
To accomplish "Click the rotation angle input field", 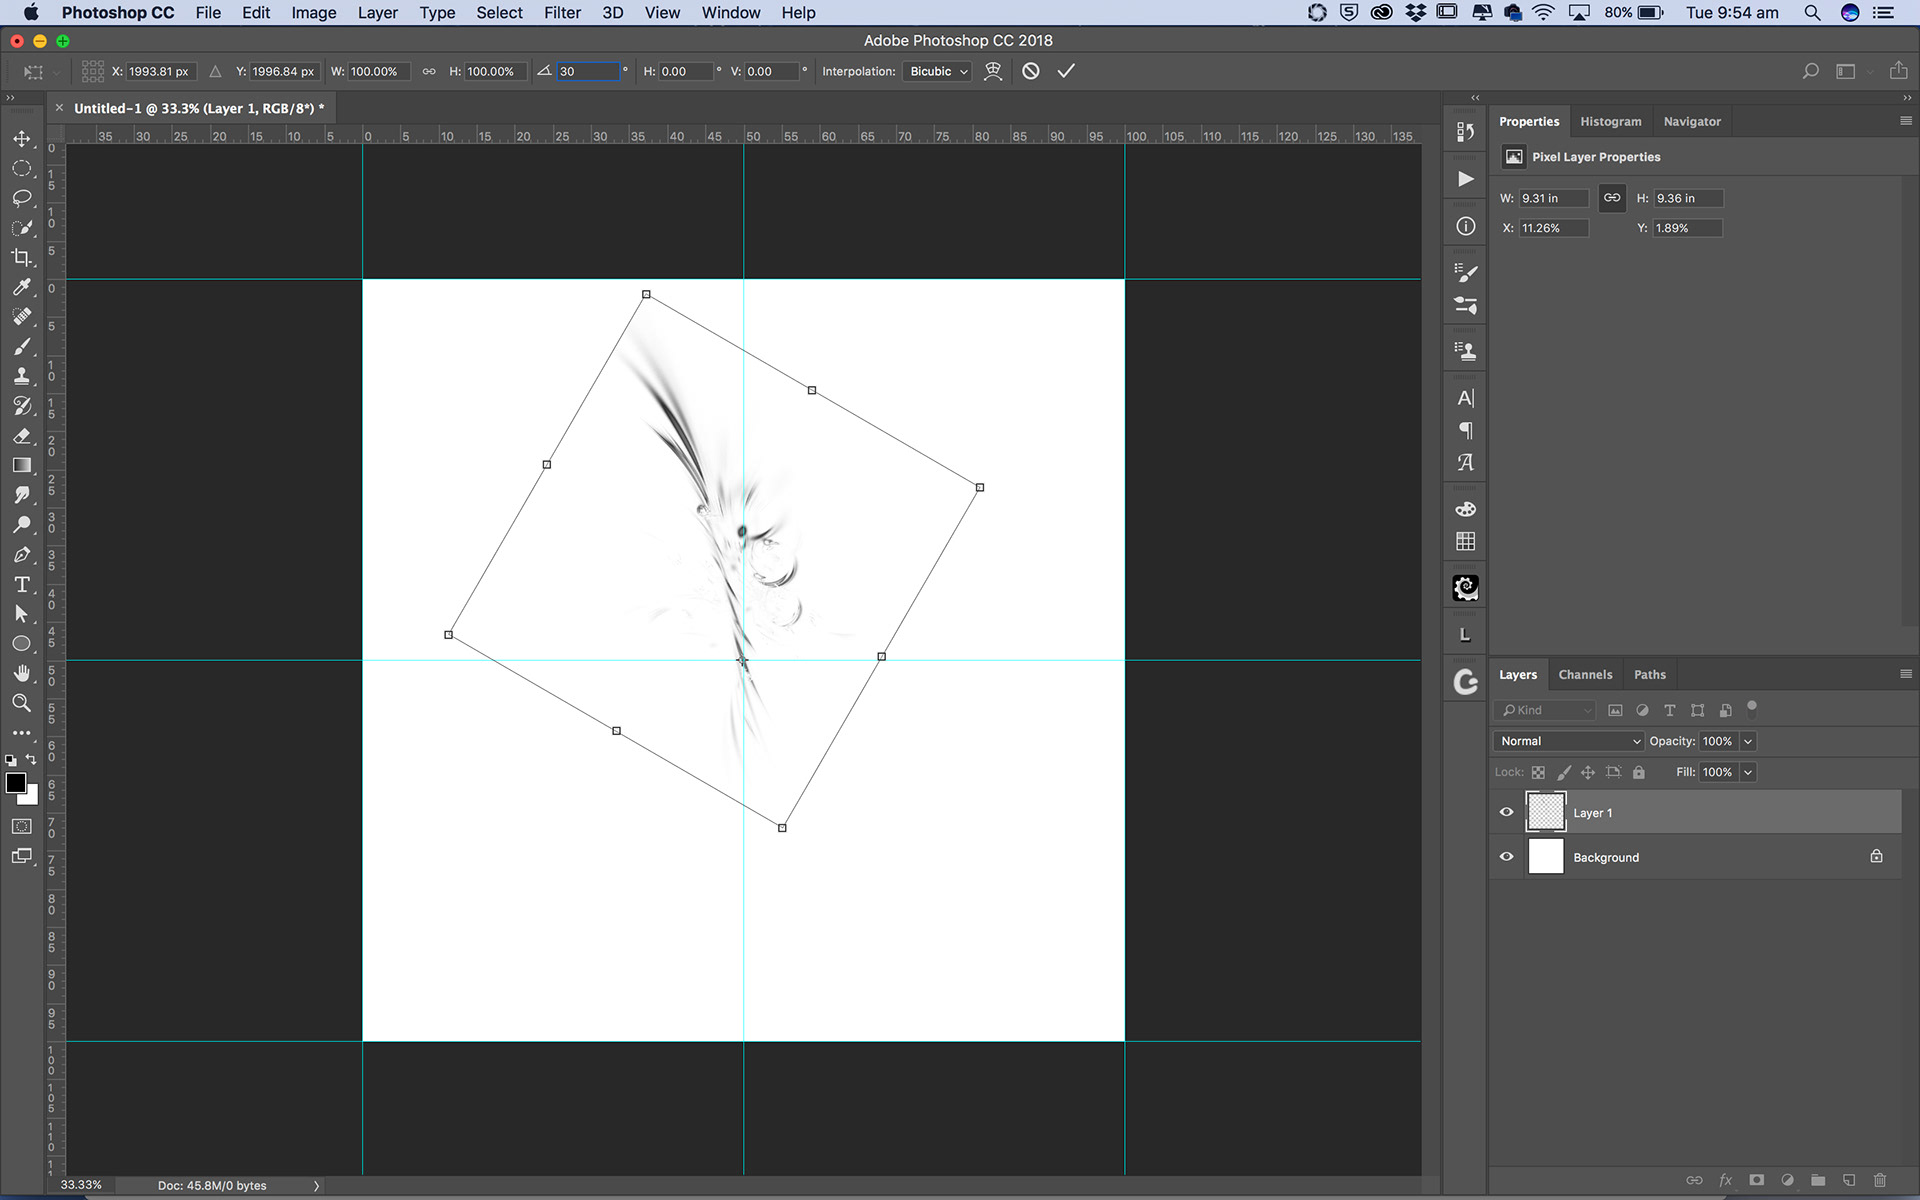I will click(588, 71).
